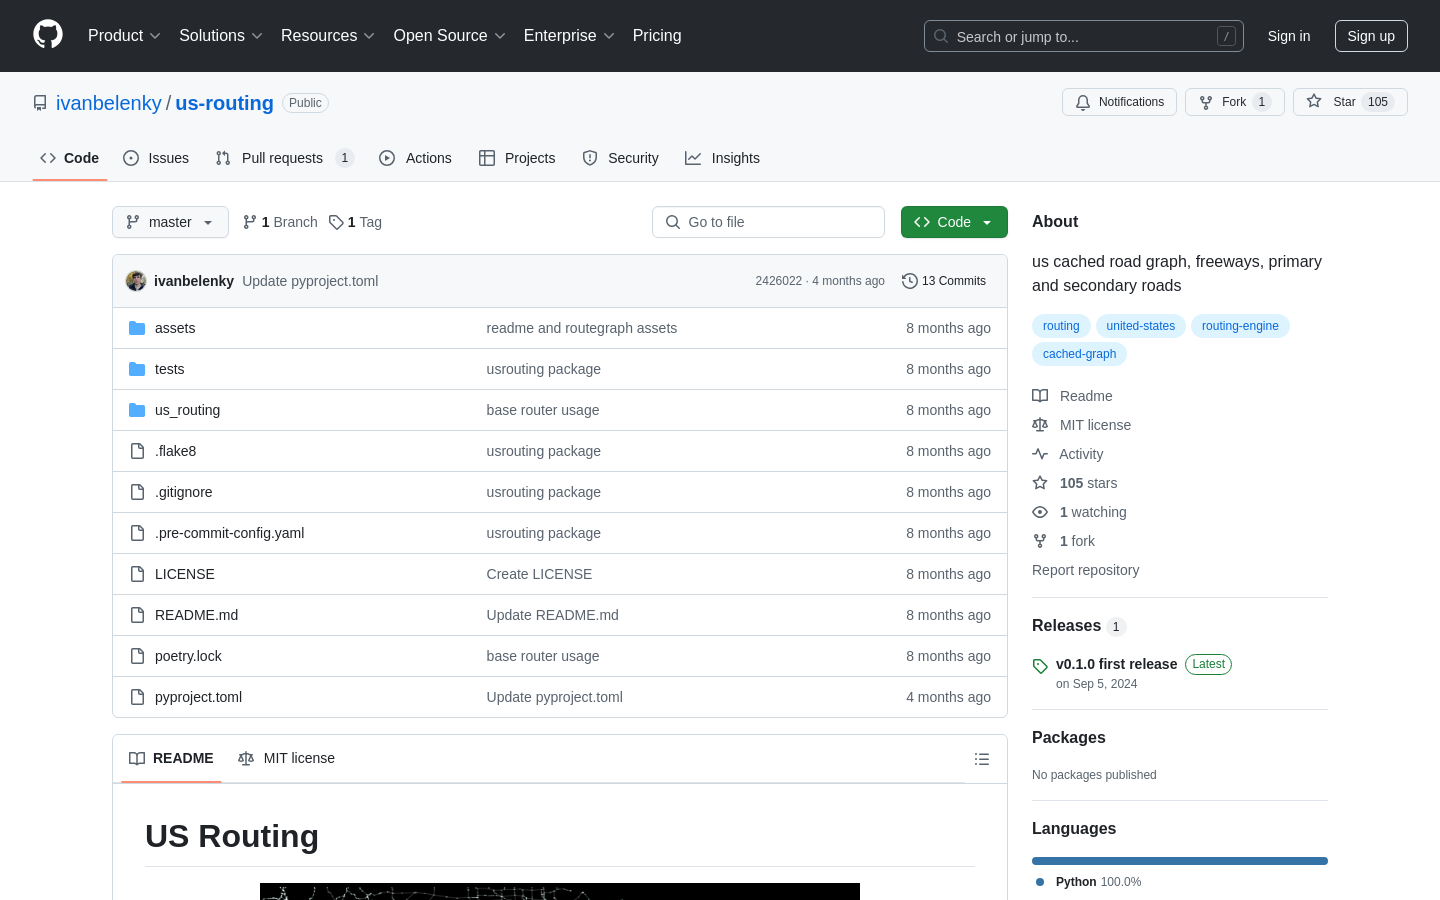Click the Python language color dot
Viewport: 1440px width, 900px height.
1040,882
